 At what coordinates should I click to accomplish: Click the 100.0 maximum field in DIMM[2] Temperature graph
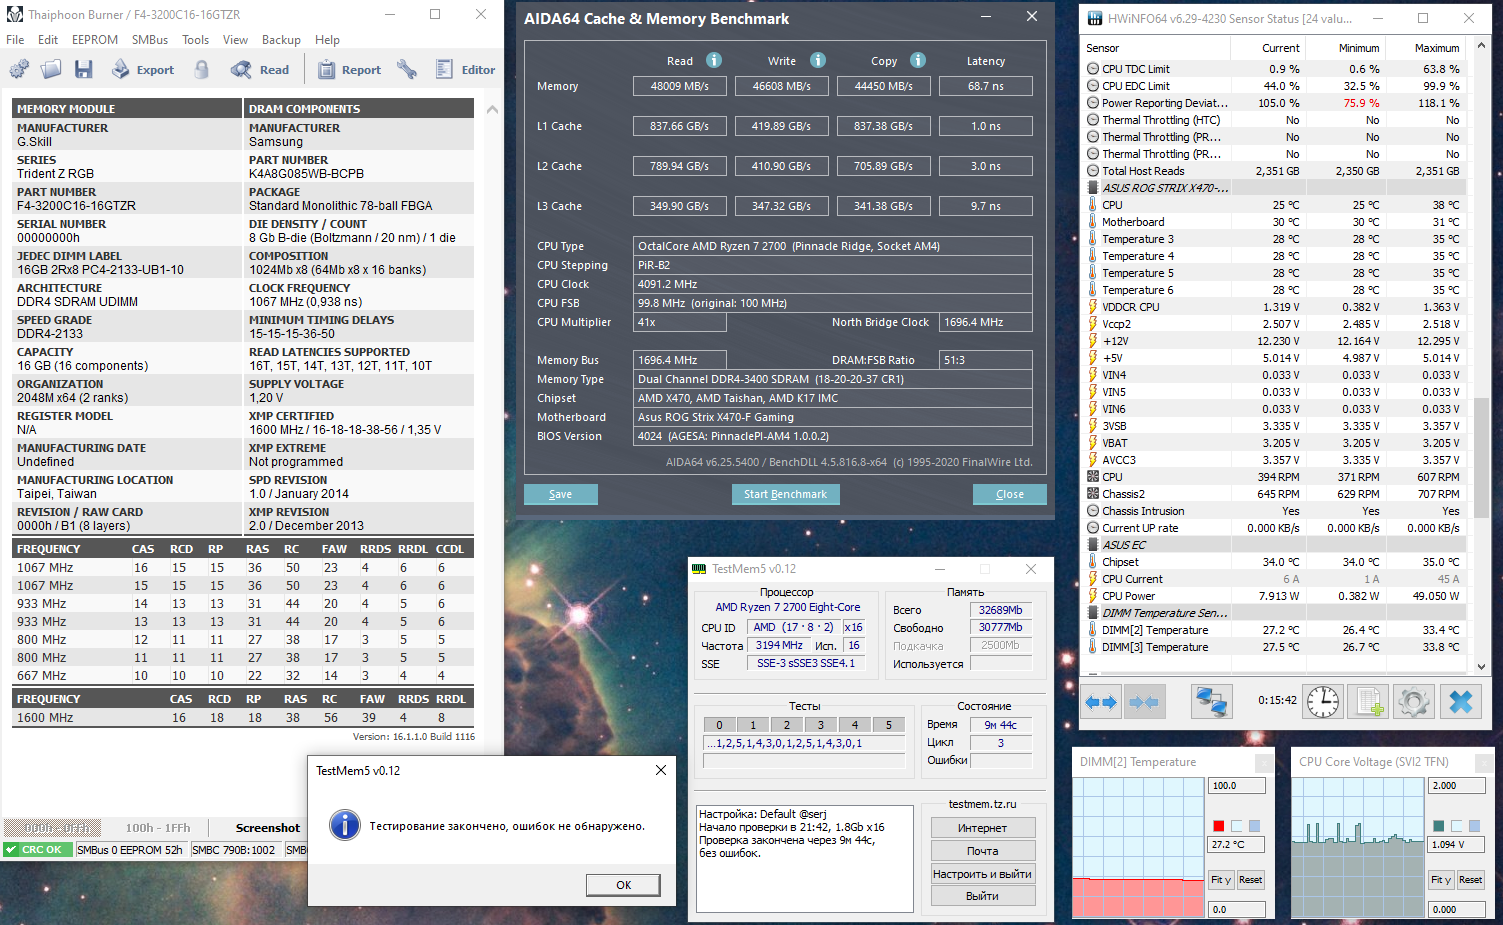click(x=1237, y=786)
